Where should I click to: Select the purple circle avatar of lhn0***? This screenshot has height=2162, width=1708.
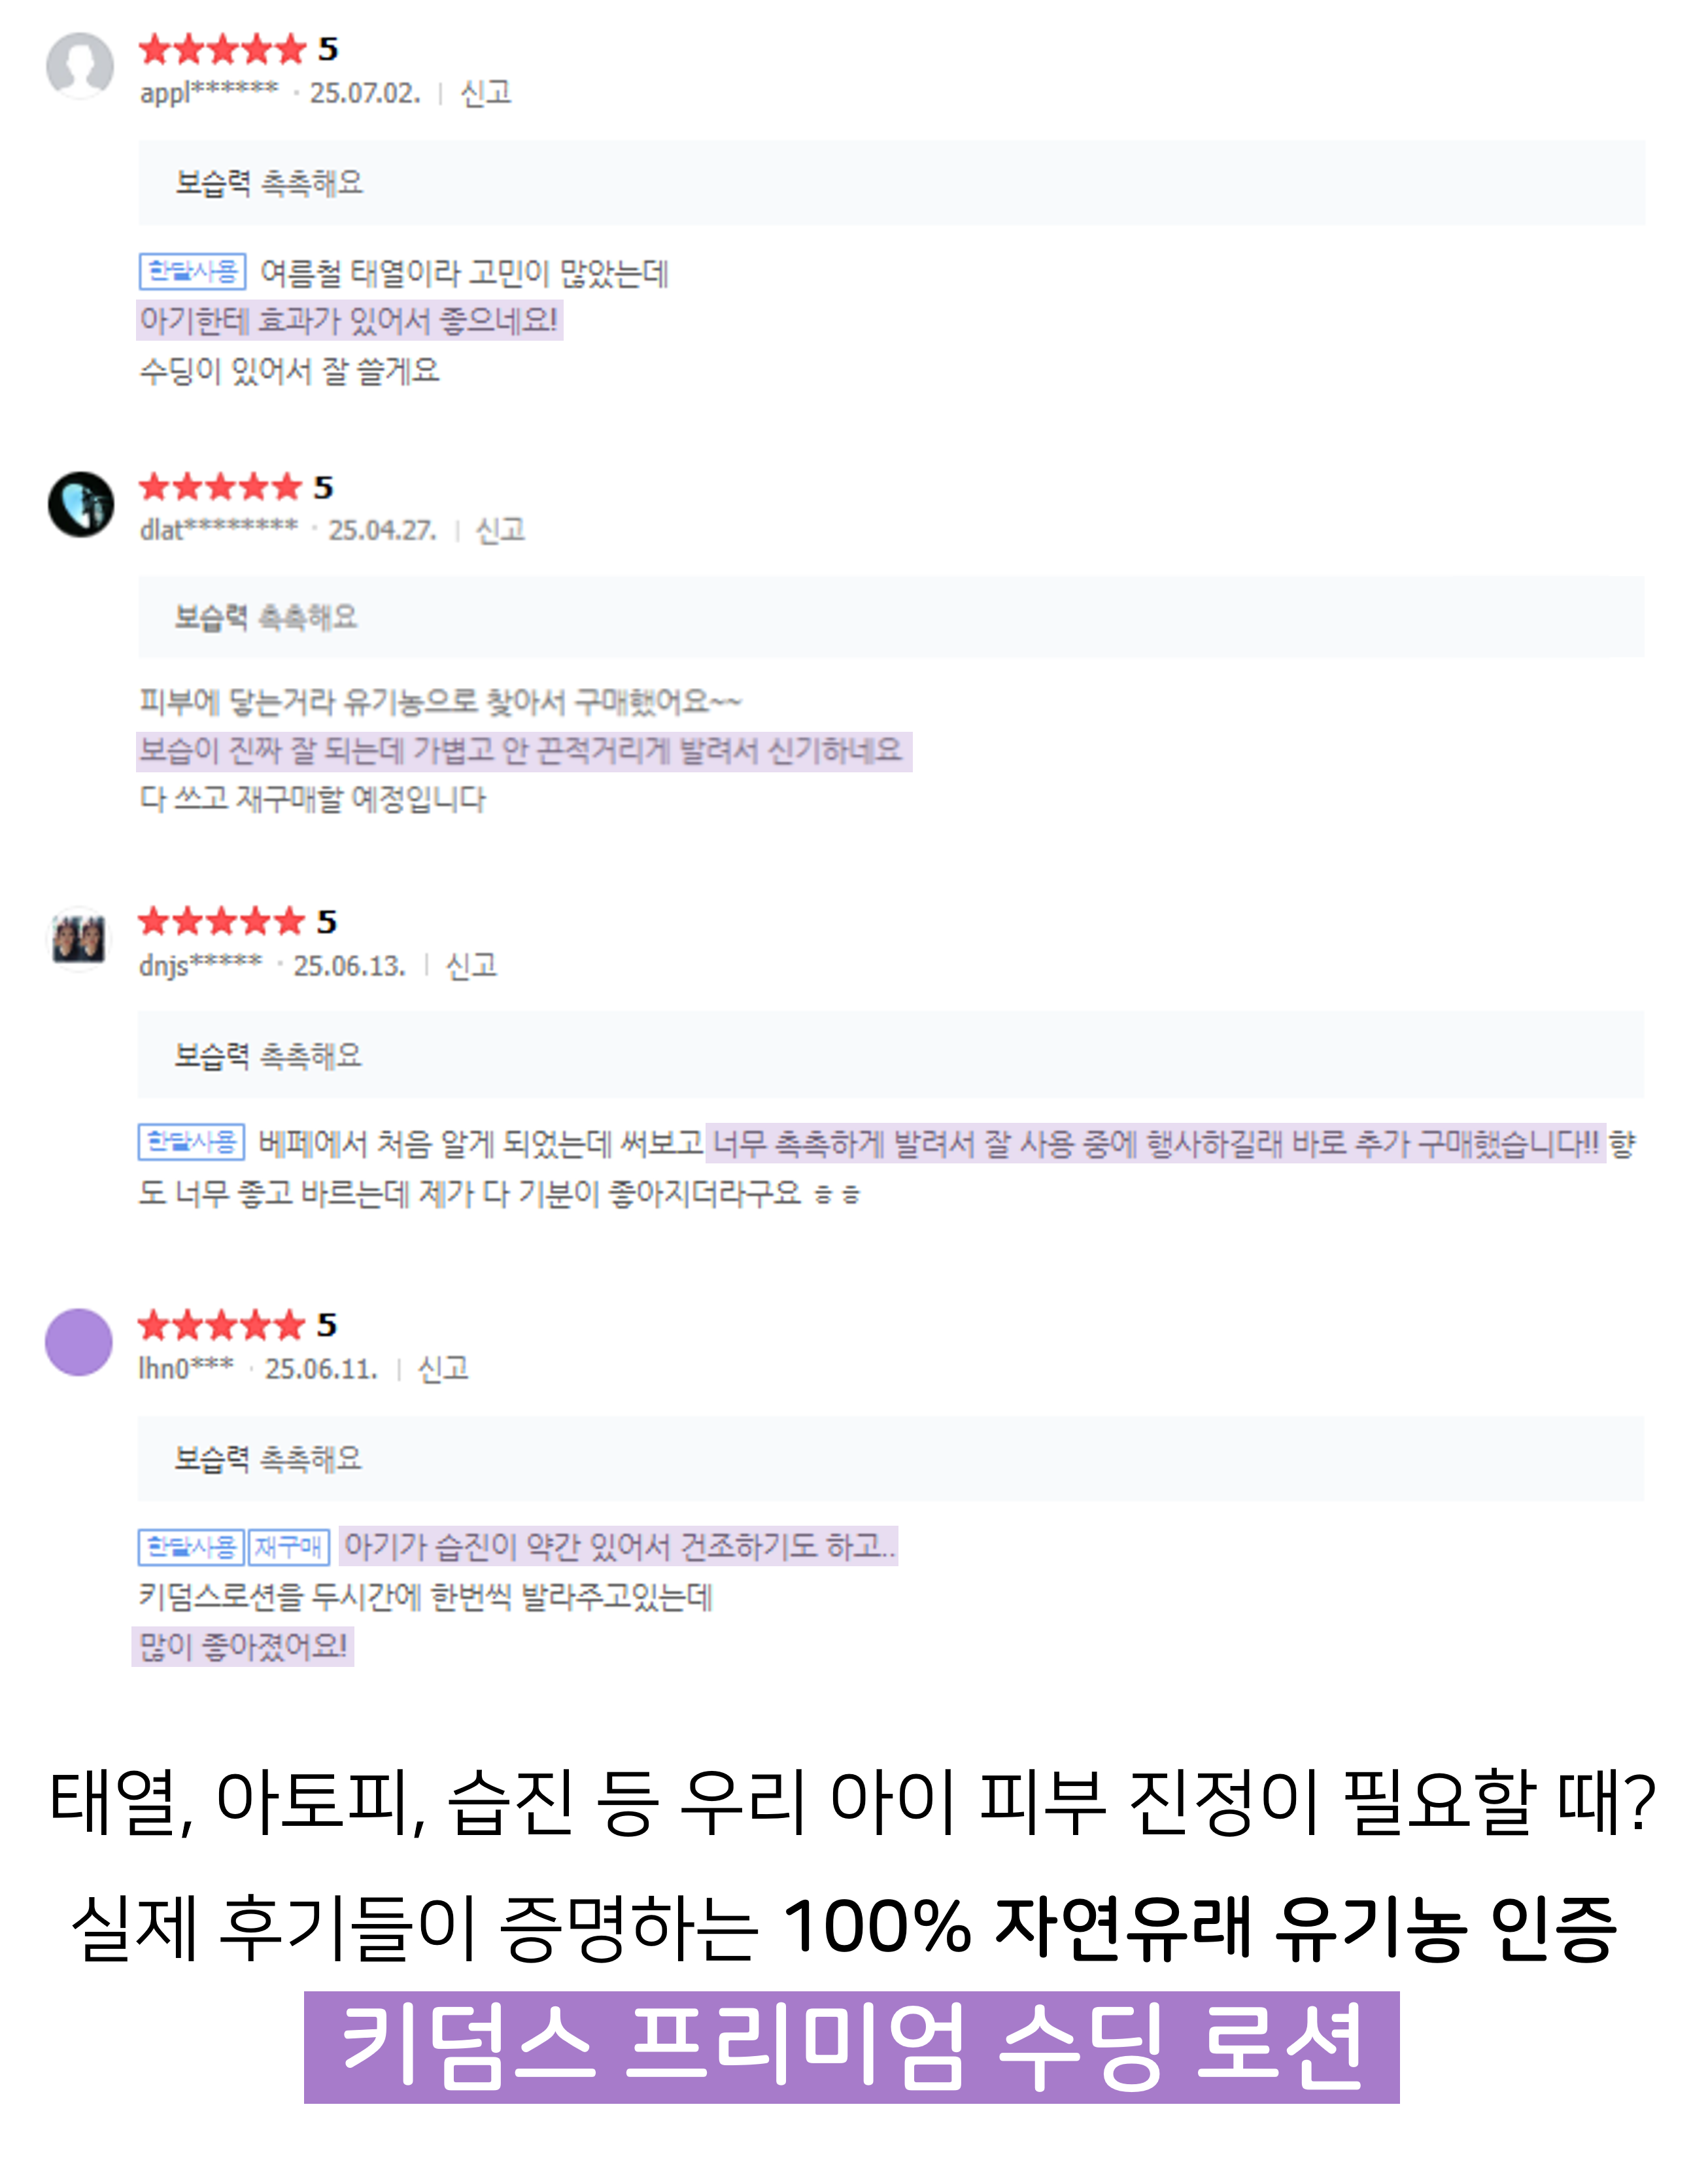pyautogui.click(x=79, y=1342)
